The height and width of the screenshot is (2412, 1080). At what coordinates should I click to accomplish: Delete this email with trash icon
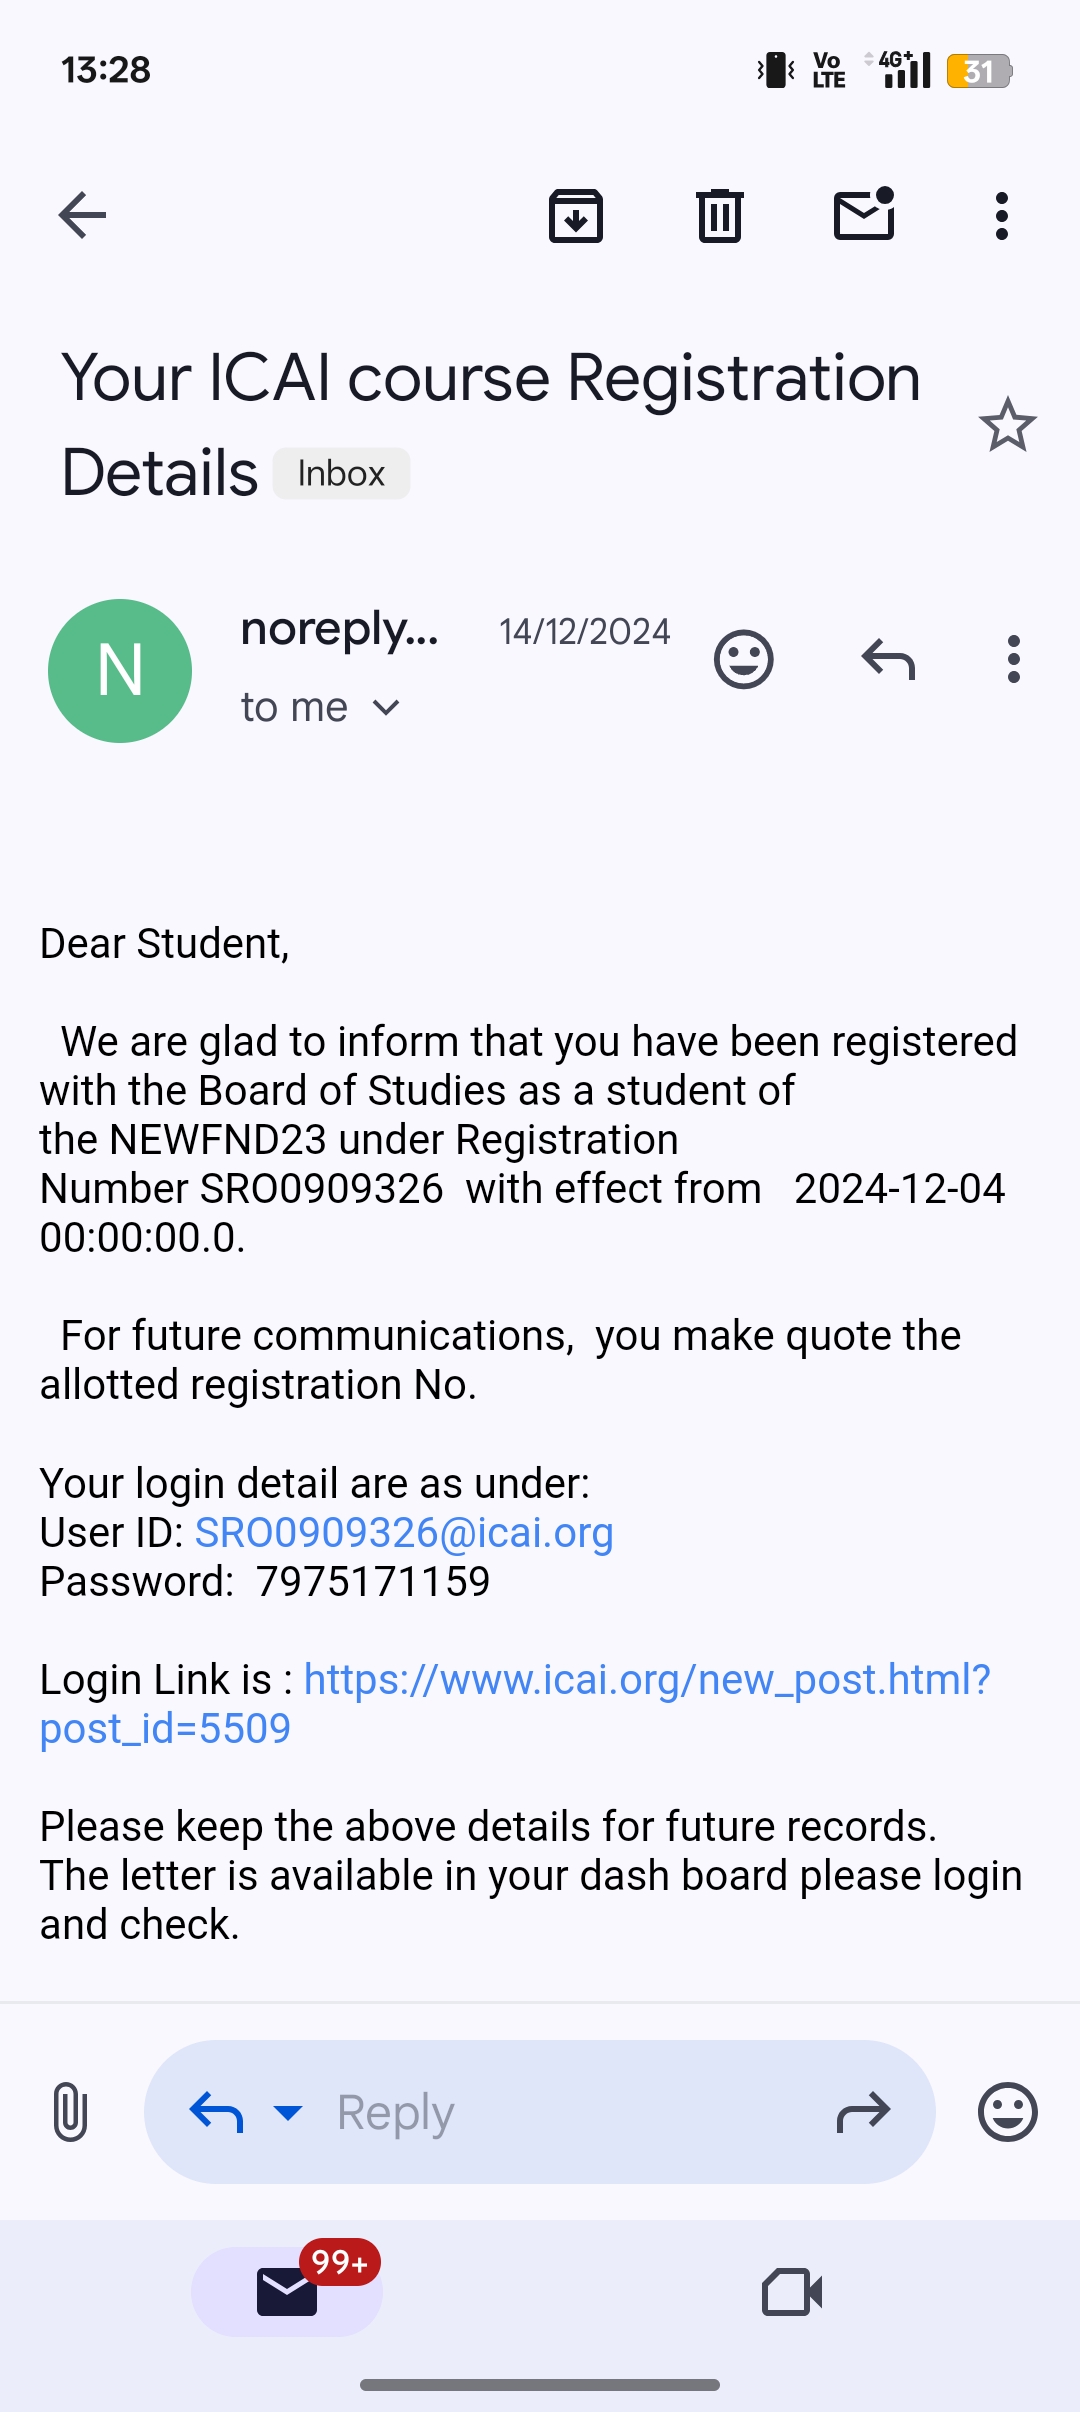tap(719, 215)
